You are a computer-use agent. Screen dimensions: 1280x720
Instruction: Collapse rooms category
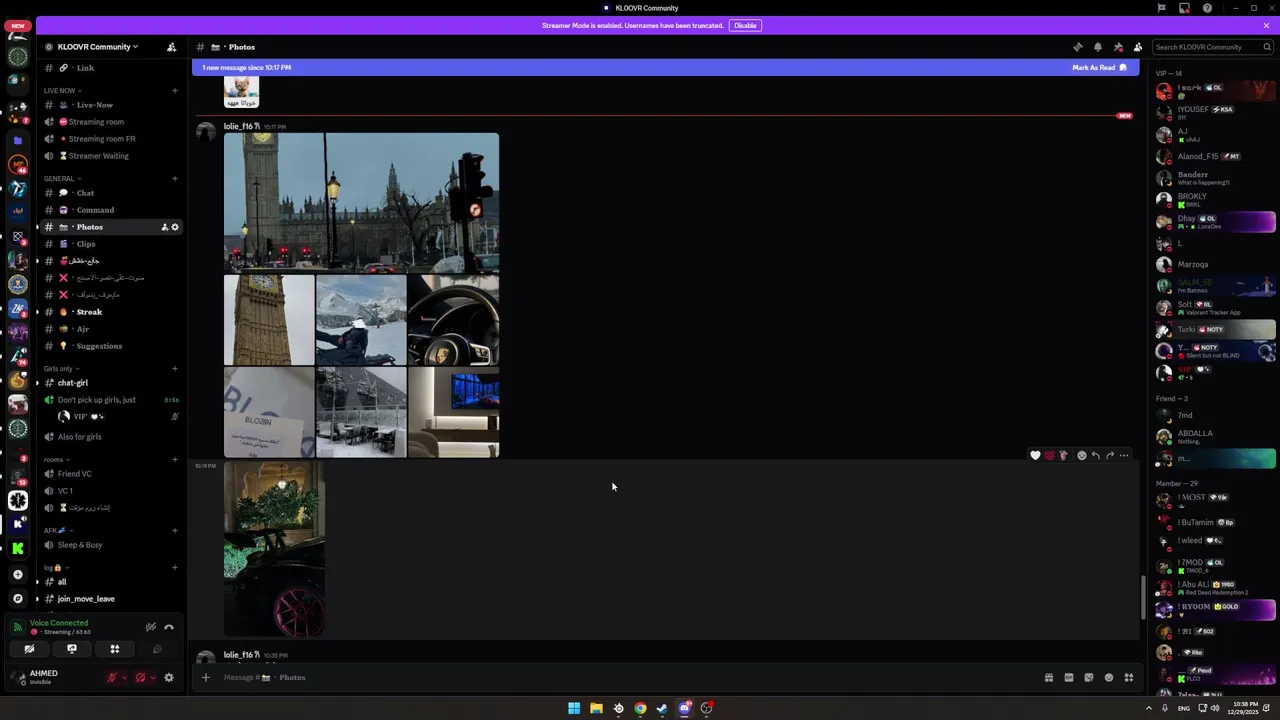tap(56, 460)
